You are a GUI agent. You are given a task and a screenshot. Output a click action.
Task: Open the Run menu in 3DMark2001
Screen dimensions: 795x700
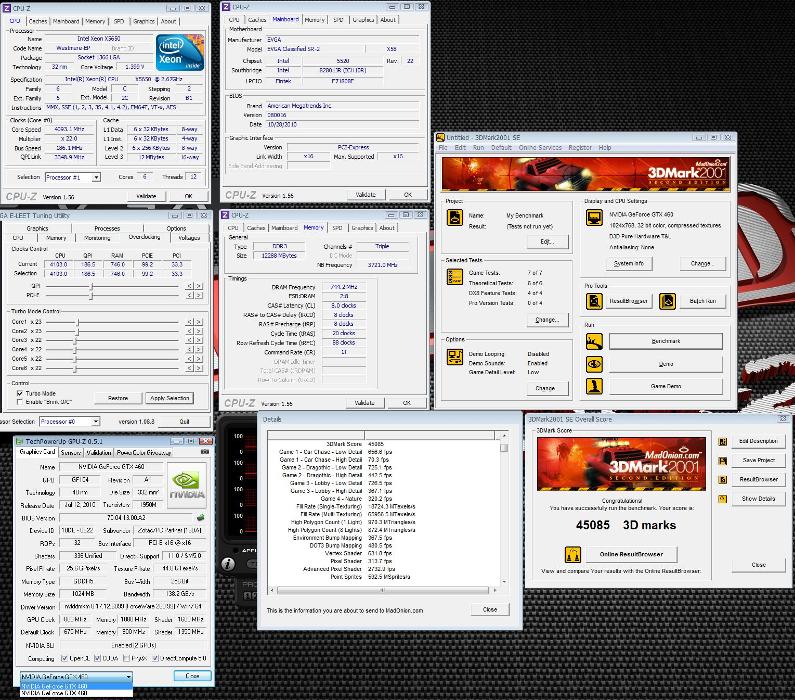click(478, 148)
